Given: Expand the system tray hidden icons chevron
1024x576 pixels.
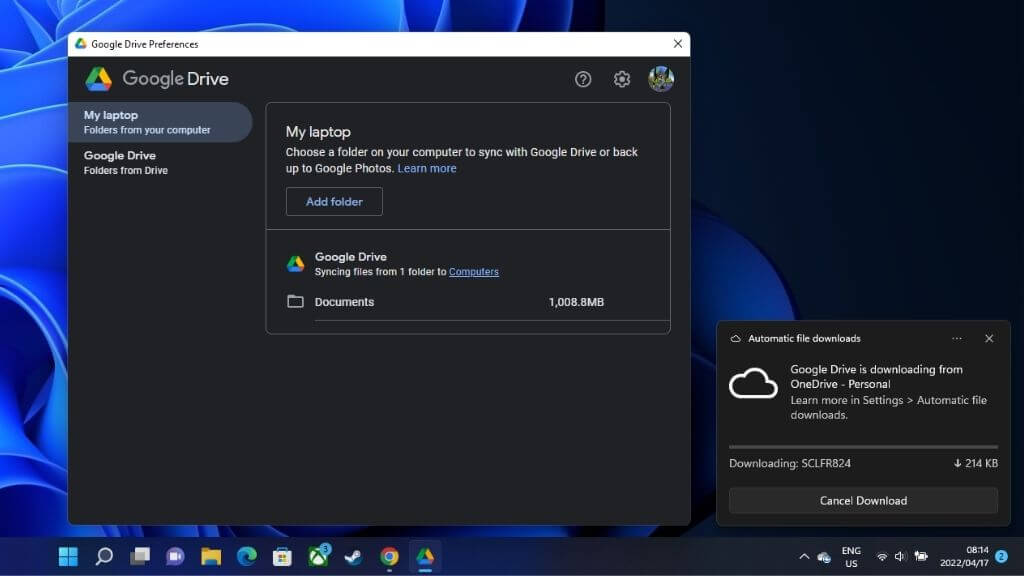Looking at the screenshot, I should (x=803, y=556).
